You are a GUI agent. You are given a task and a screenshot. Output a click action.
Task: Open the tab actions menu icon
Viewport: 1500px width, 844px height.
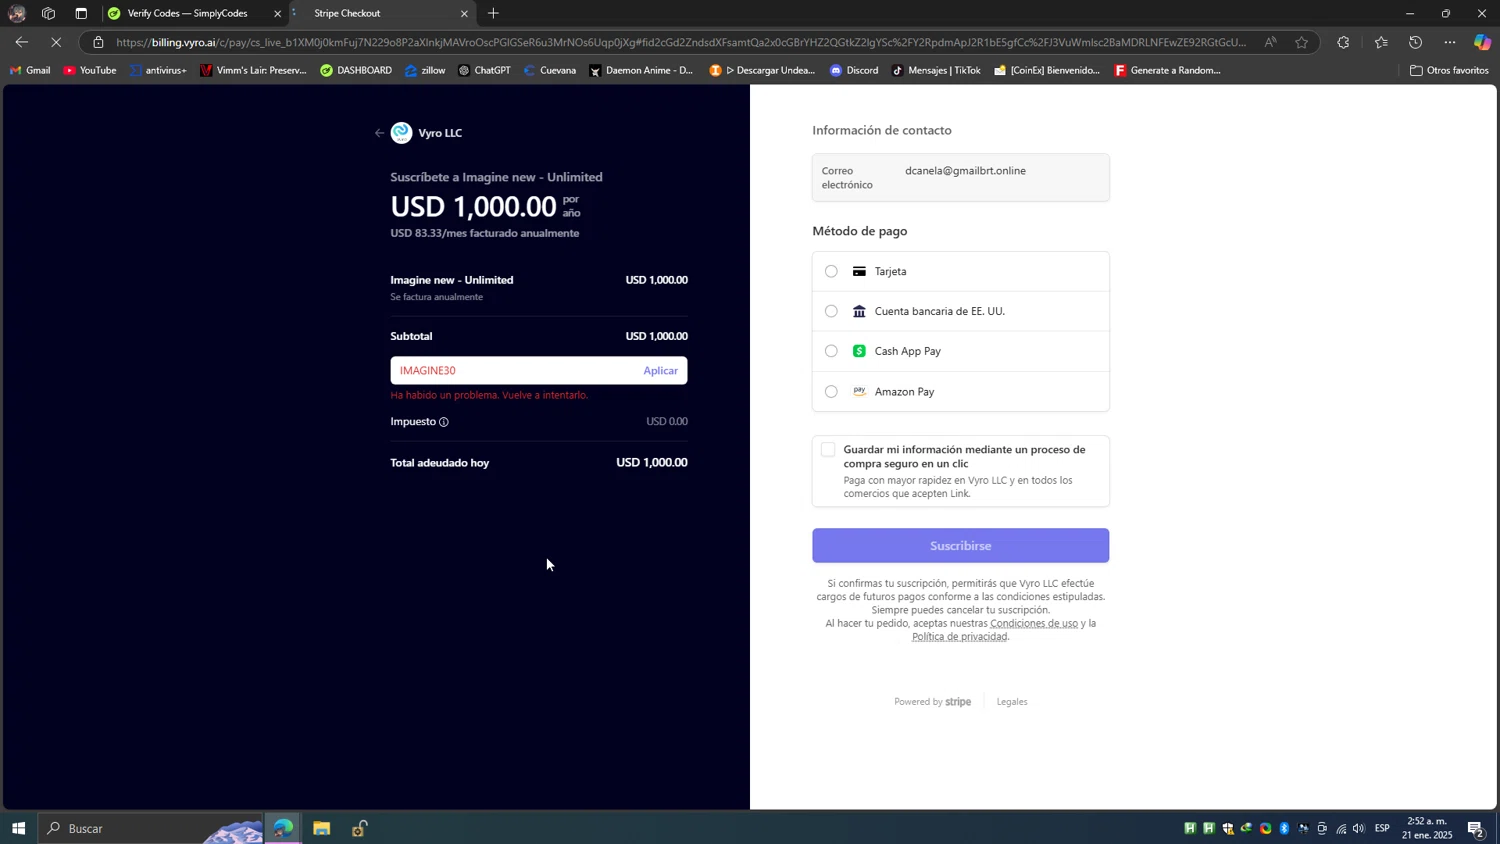[81, 13]
